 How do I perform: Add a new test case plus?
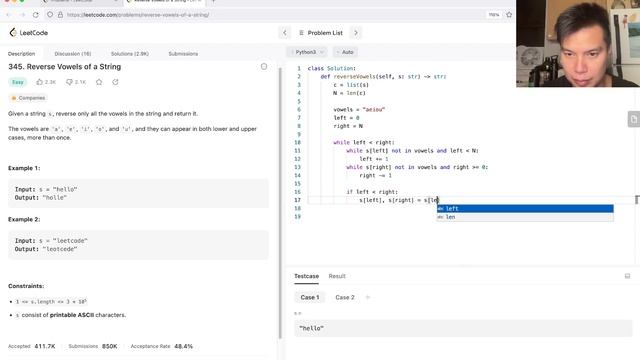click(368, 298)
